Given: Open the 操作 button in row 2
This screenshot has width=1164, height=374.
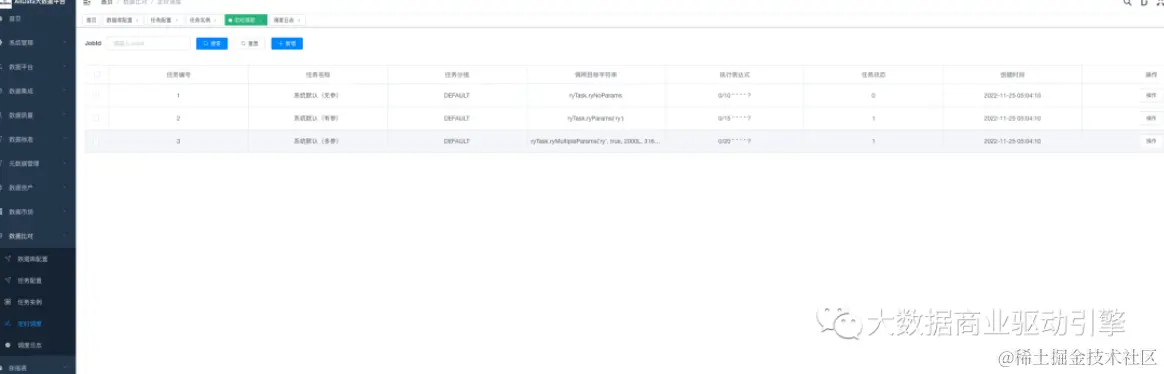Looking at the screenshot, I should click(x=1151, y=118).
